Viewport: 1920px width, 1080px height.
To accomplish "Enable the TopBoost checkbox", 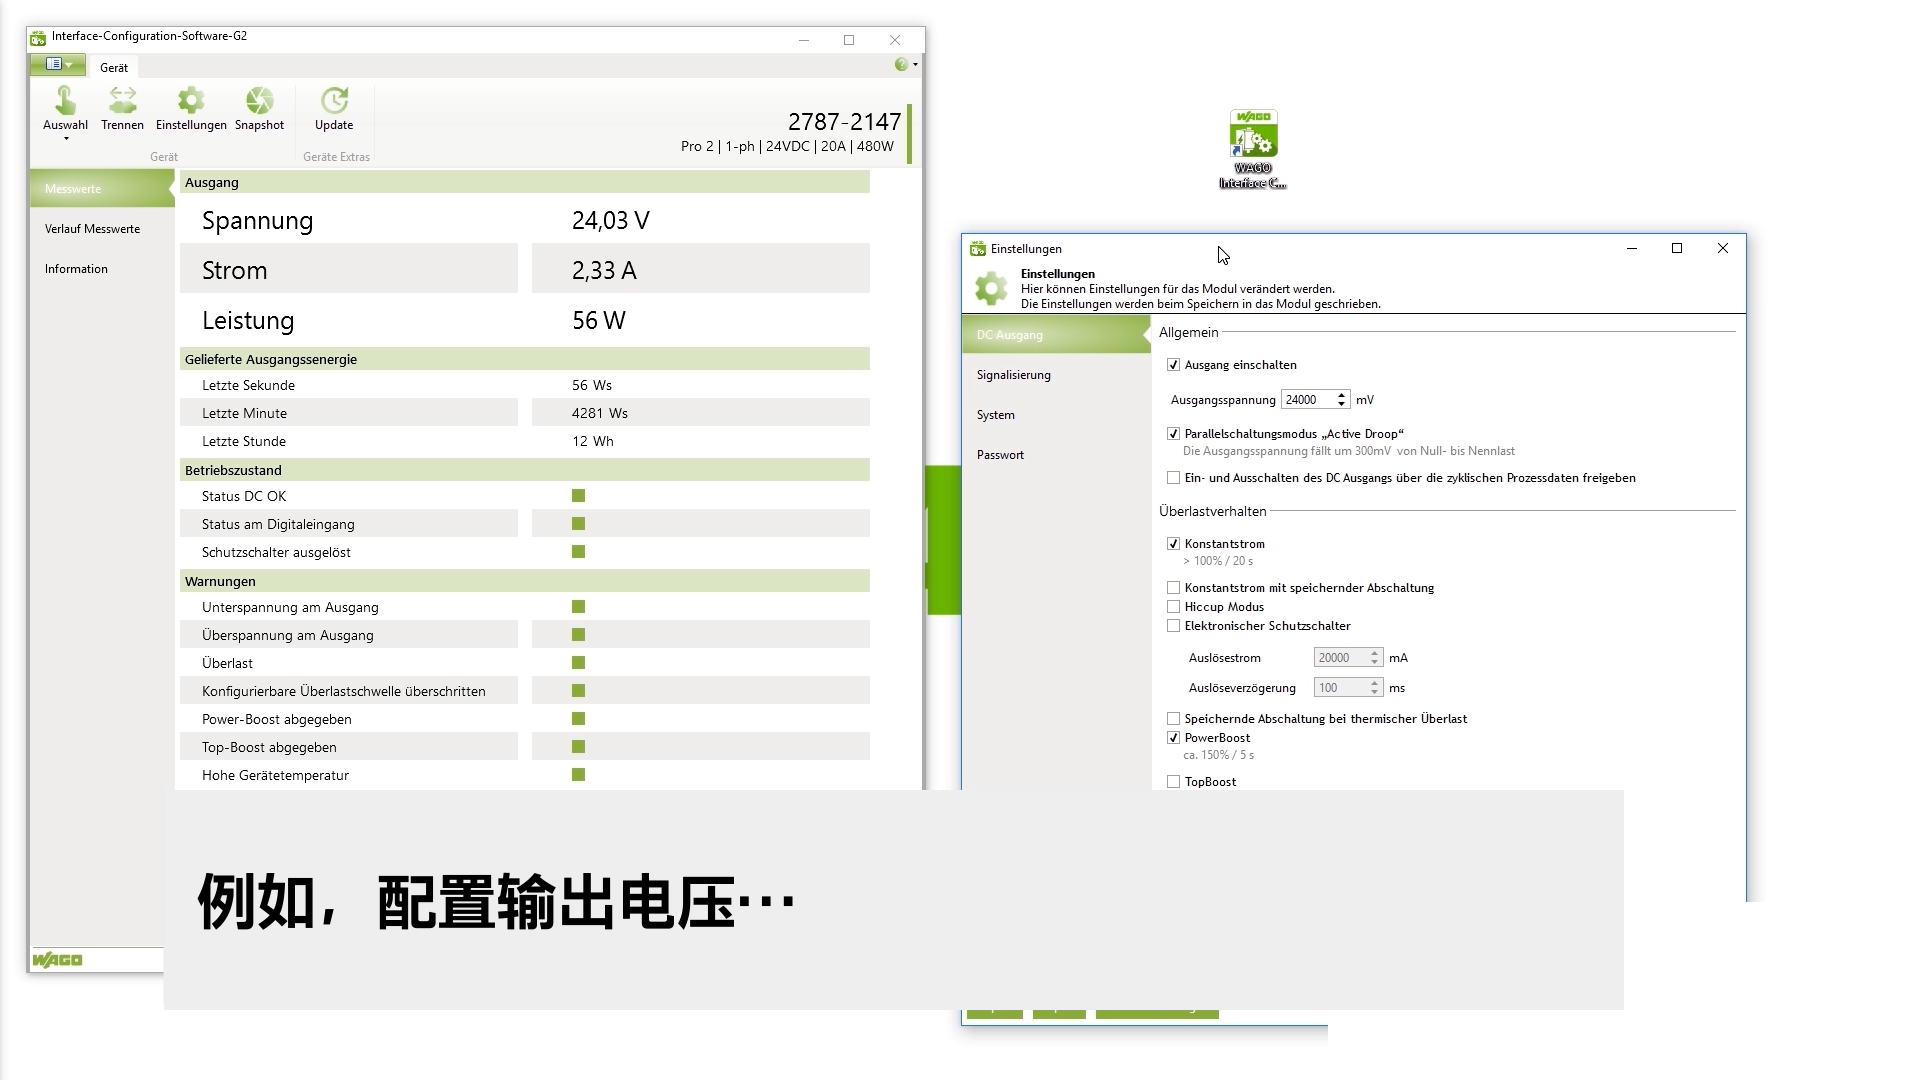I will click(x=1173, y=782).
